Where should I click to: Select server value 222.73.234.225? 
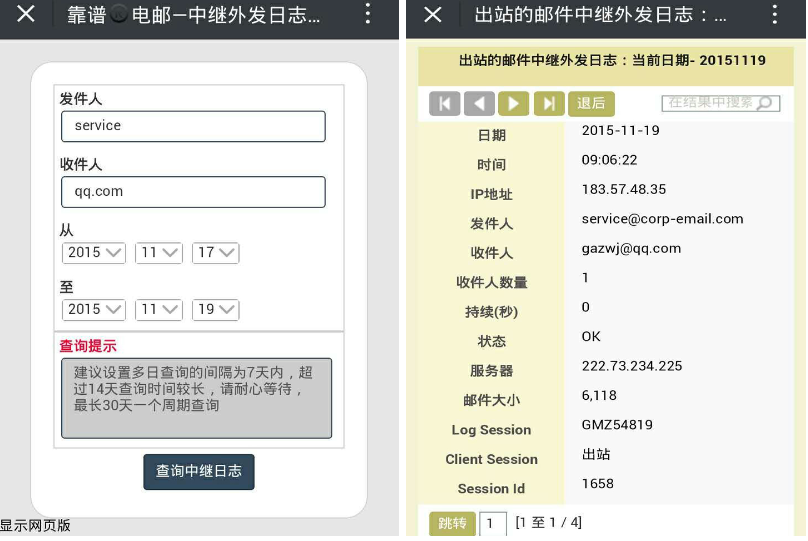tap(632, 366)
